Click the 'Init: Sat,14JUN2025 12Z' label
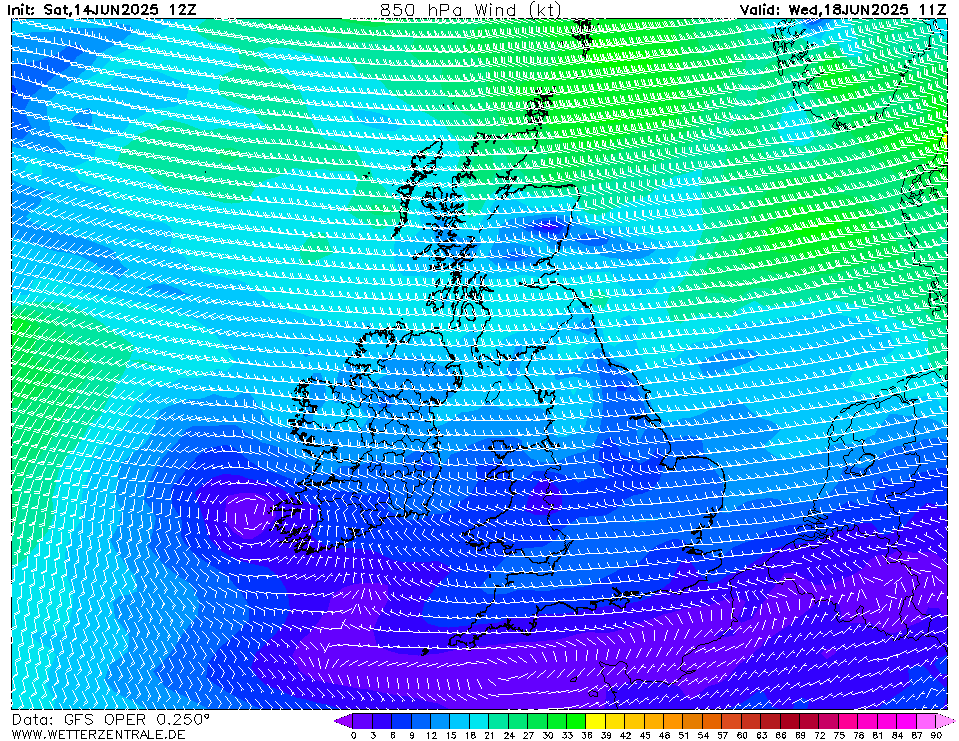This screenshot has width=959, height=741. [102, 10]
